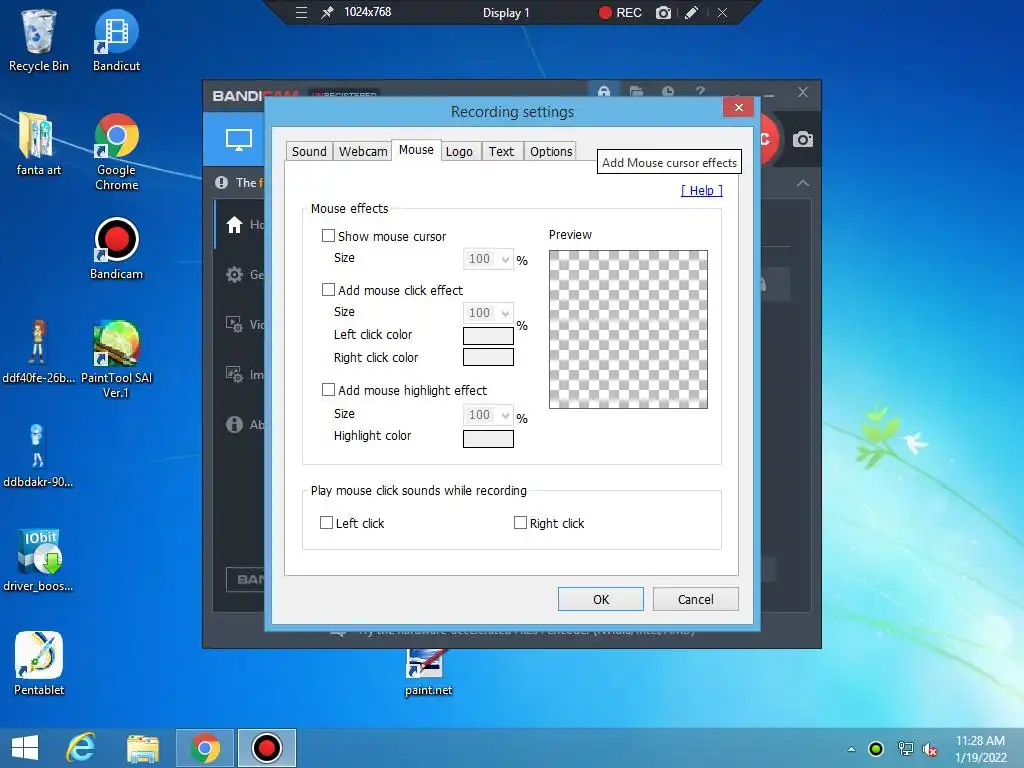
Task: Switch to Bandicam taskbar button
Action: 266,748
